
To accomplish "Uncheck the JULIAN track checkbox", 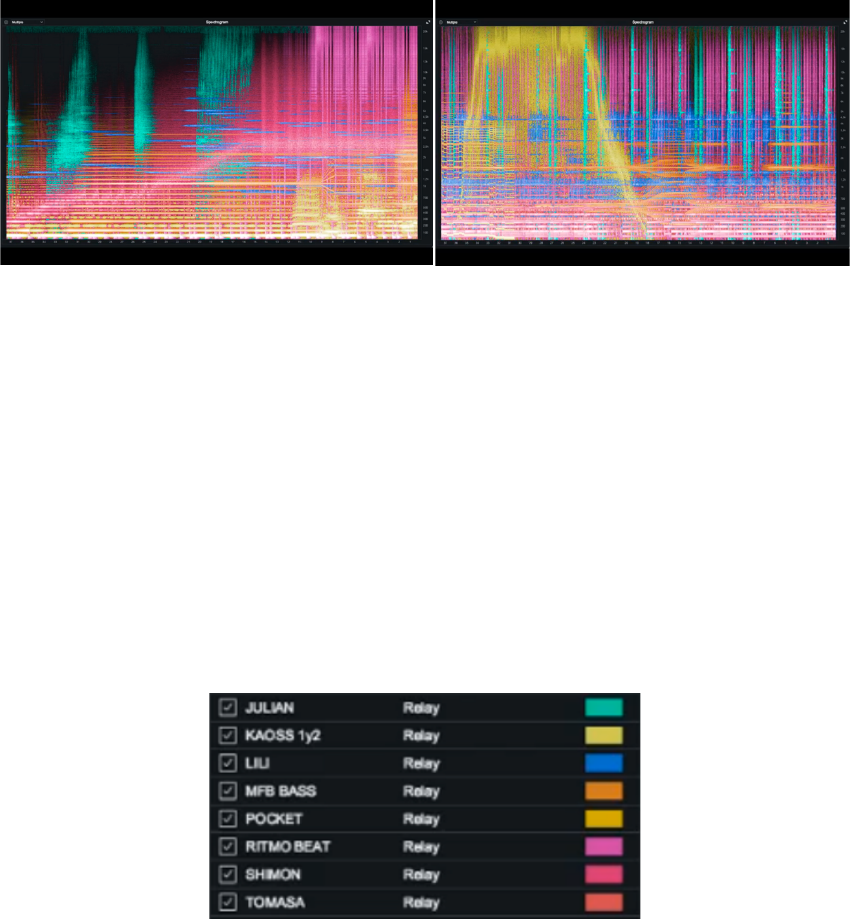I will tap(228, 708).
